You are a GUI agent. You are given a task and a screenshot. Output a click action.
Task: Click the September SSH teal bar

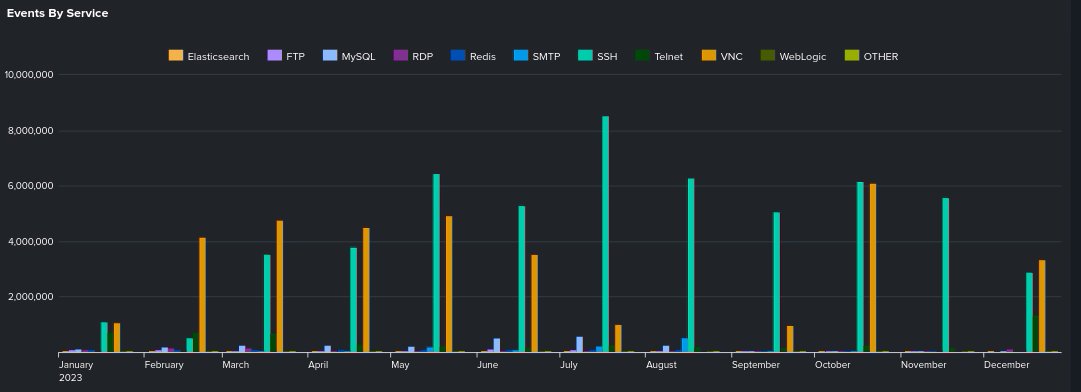pos(776,282)
